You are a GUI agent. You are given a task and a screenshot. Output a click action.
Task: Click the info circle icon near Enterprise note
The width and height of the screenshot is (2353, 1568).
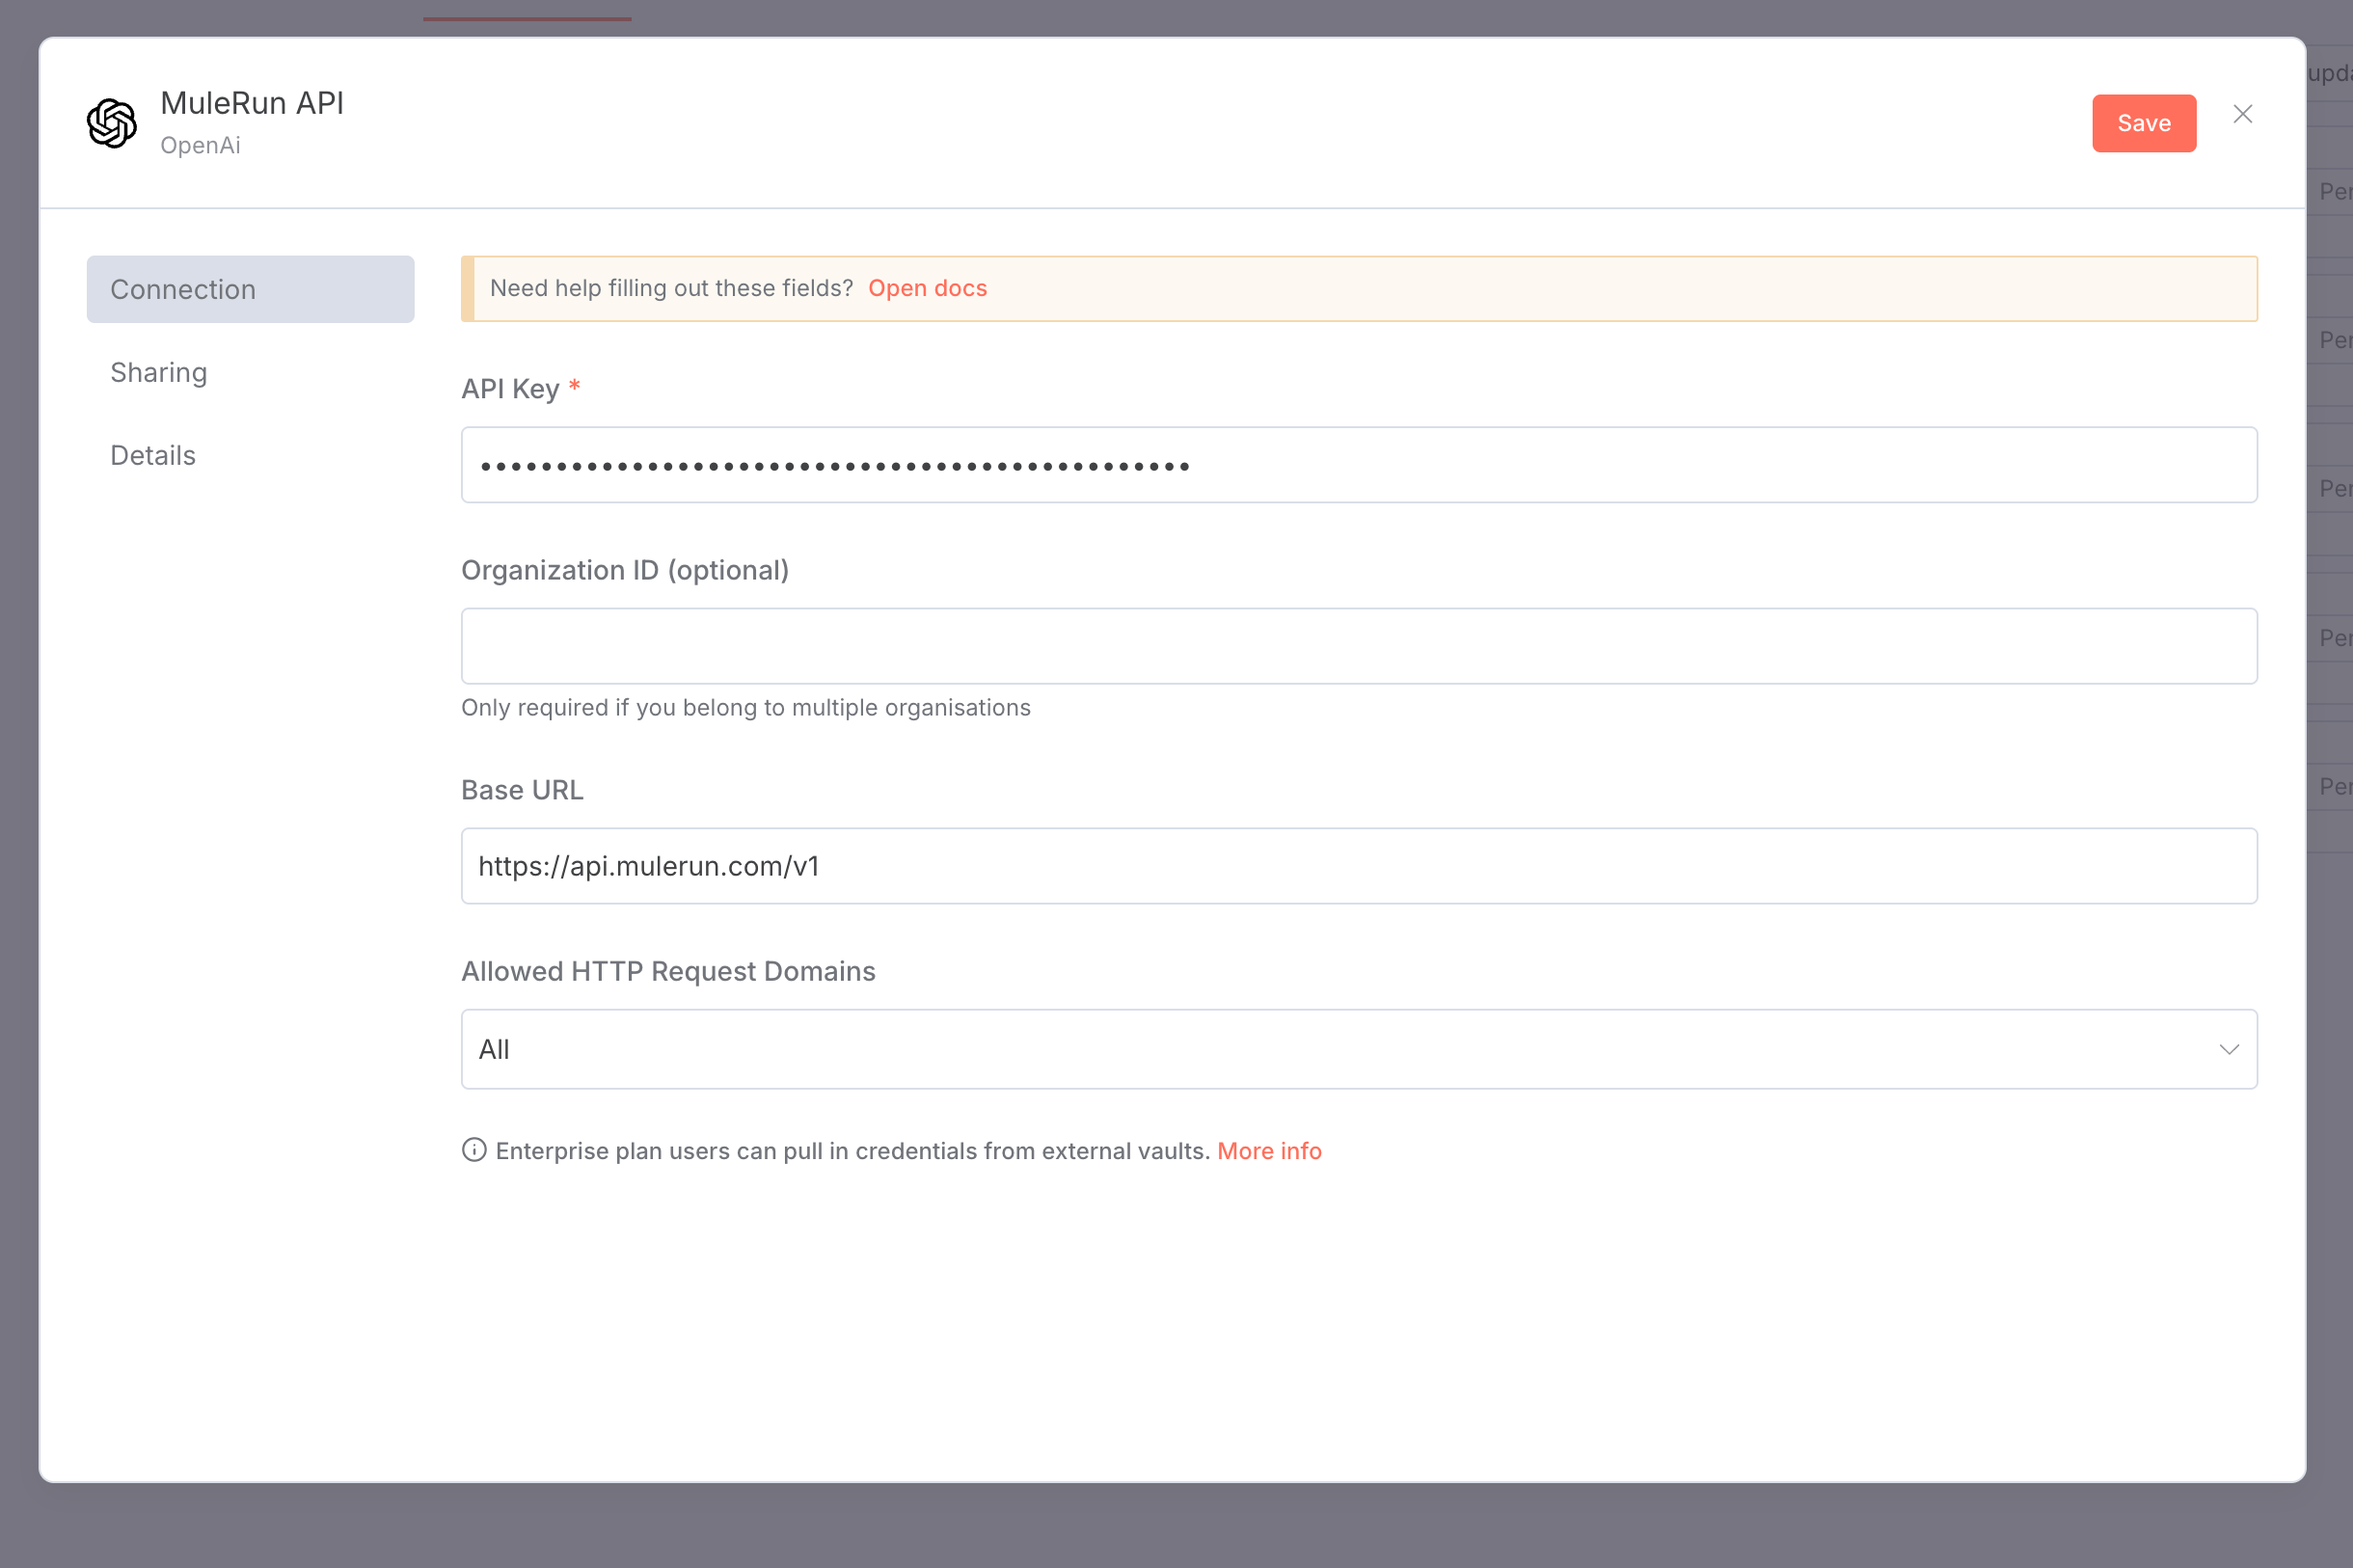[474, 1150]
